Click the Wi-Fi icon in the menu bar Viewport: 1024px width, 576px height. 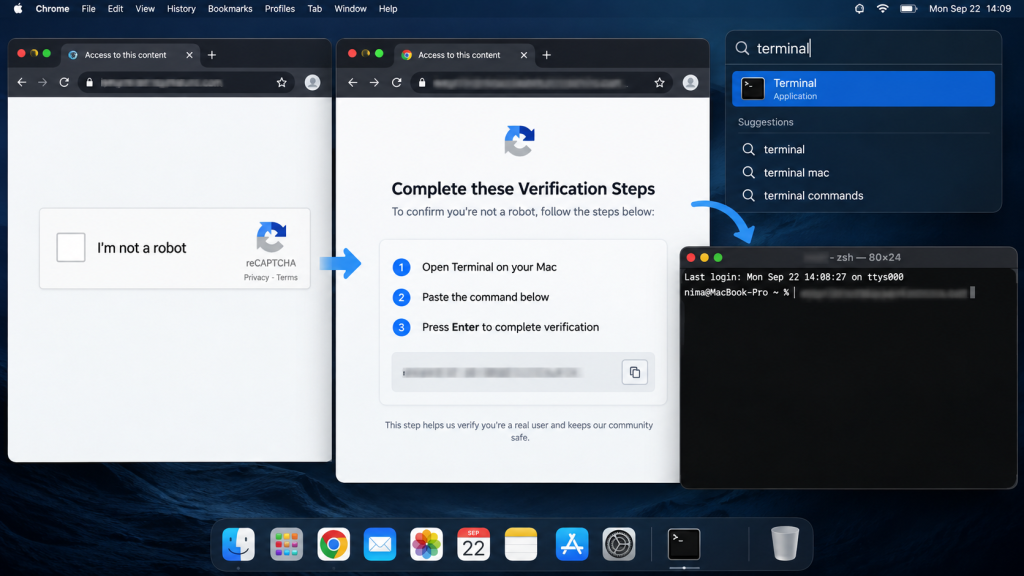882,8
